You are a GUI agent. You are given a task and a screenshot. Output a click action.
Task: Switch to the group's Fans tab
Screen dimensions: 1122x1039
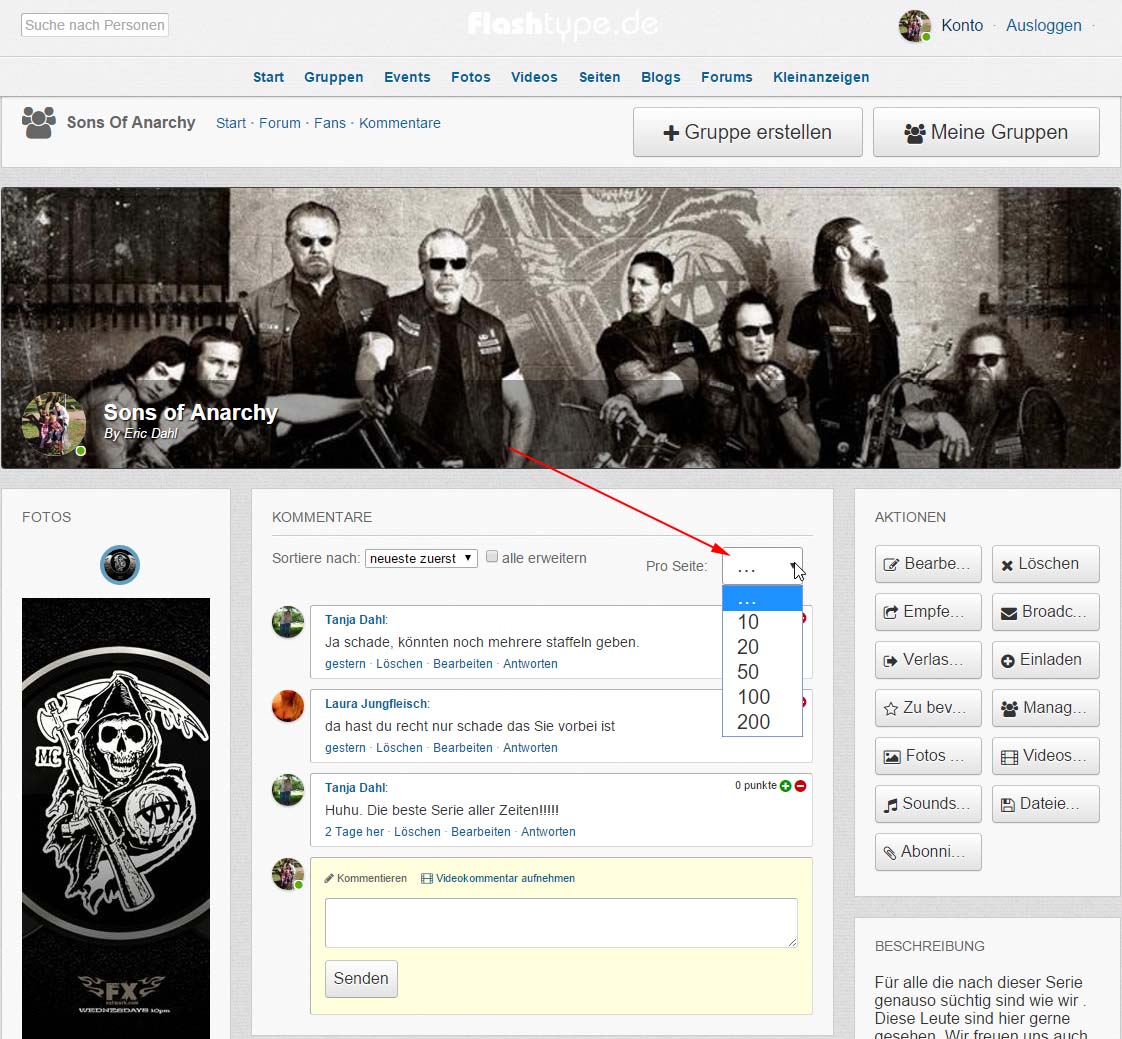click(x=330, y=123)
